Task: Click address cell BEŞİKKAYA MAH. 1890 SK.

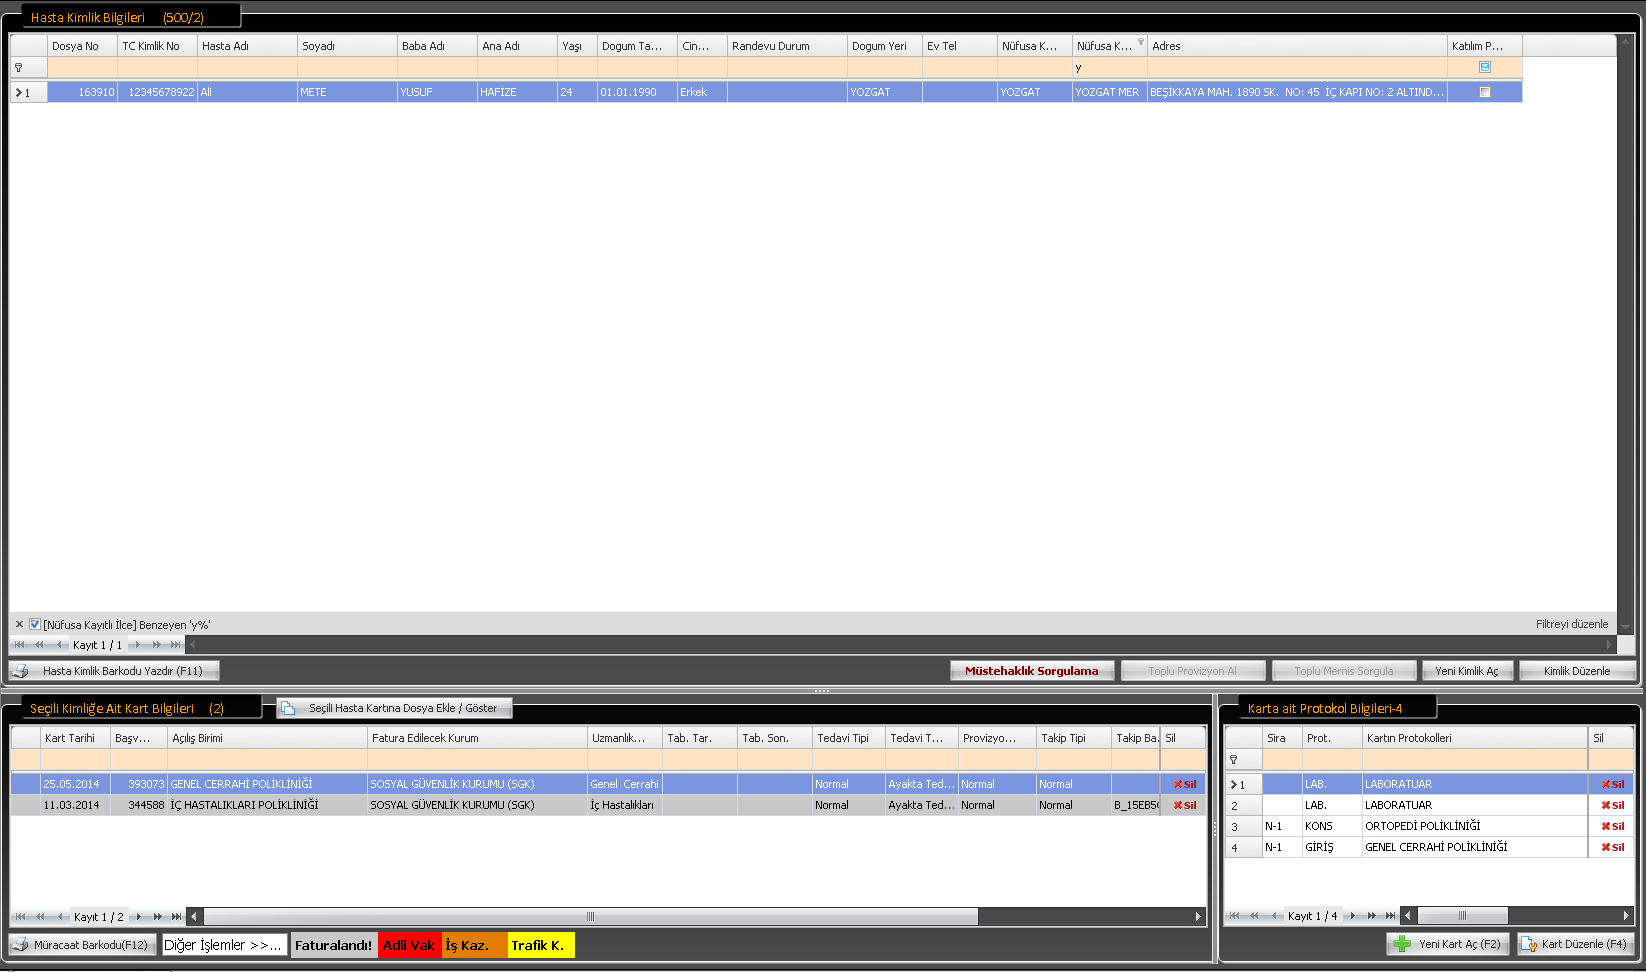Action: 1297,92
